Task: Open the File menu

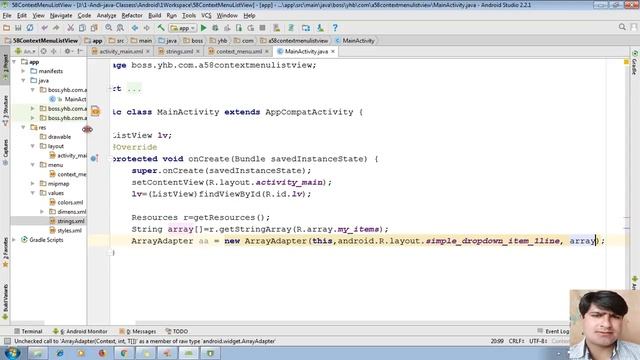Action: 7,16
